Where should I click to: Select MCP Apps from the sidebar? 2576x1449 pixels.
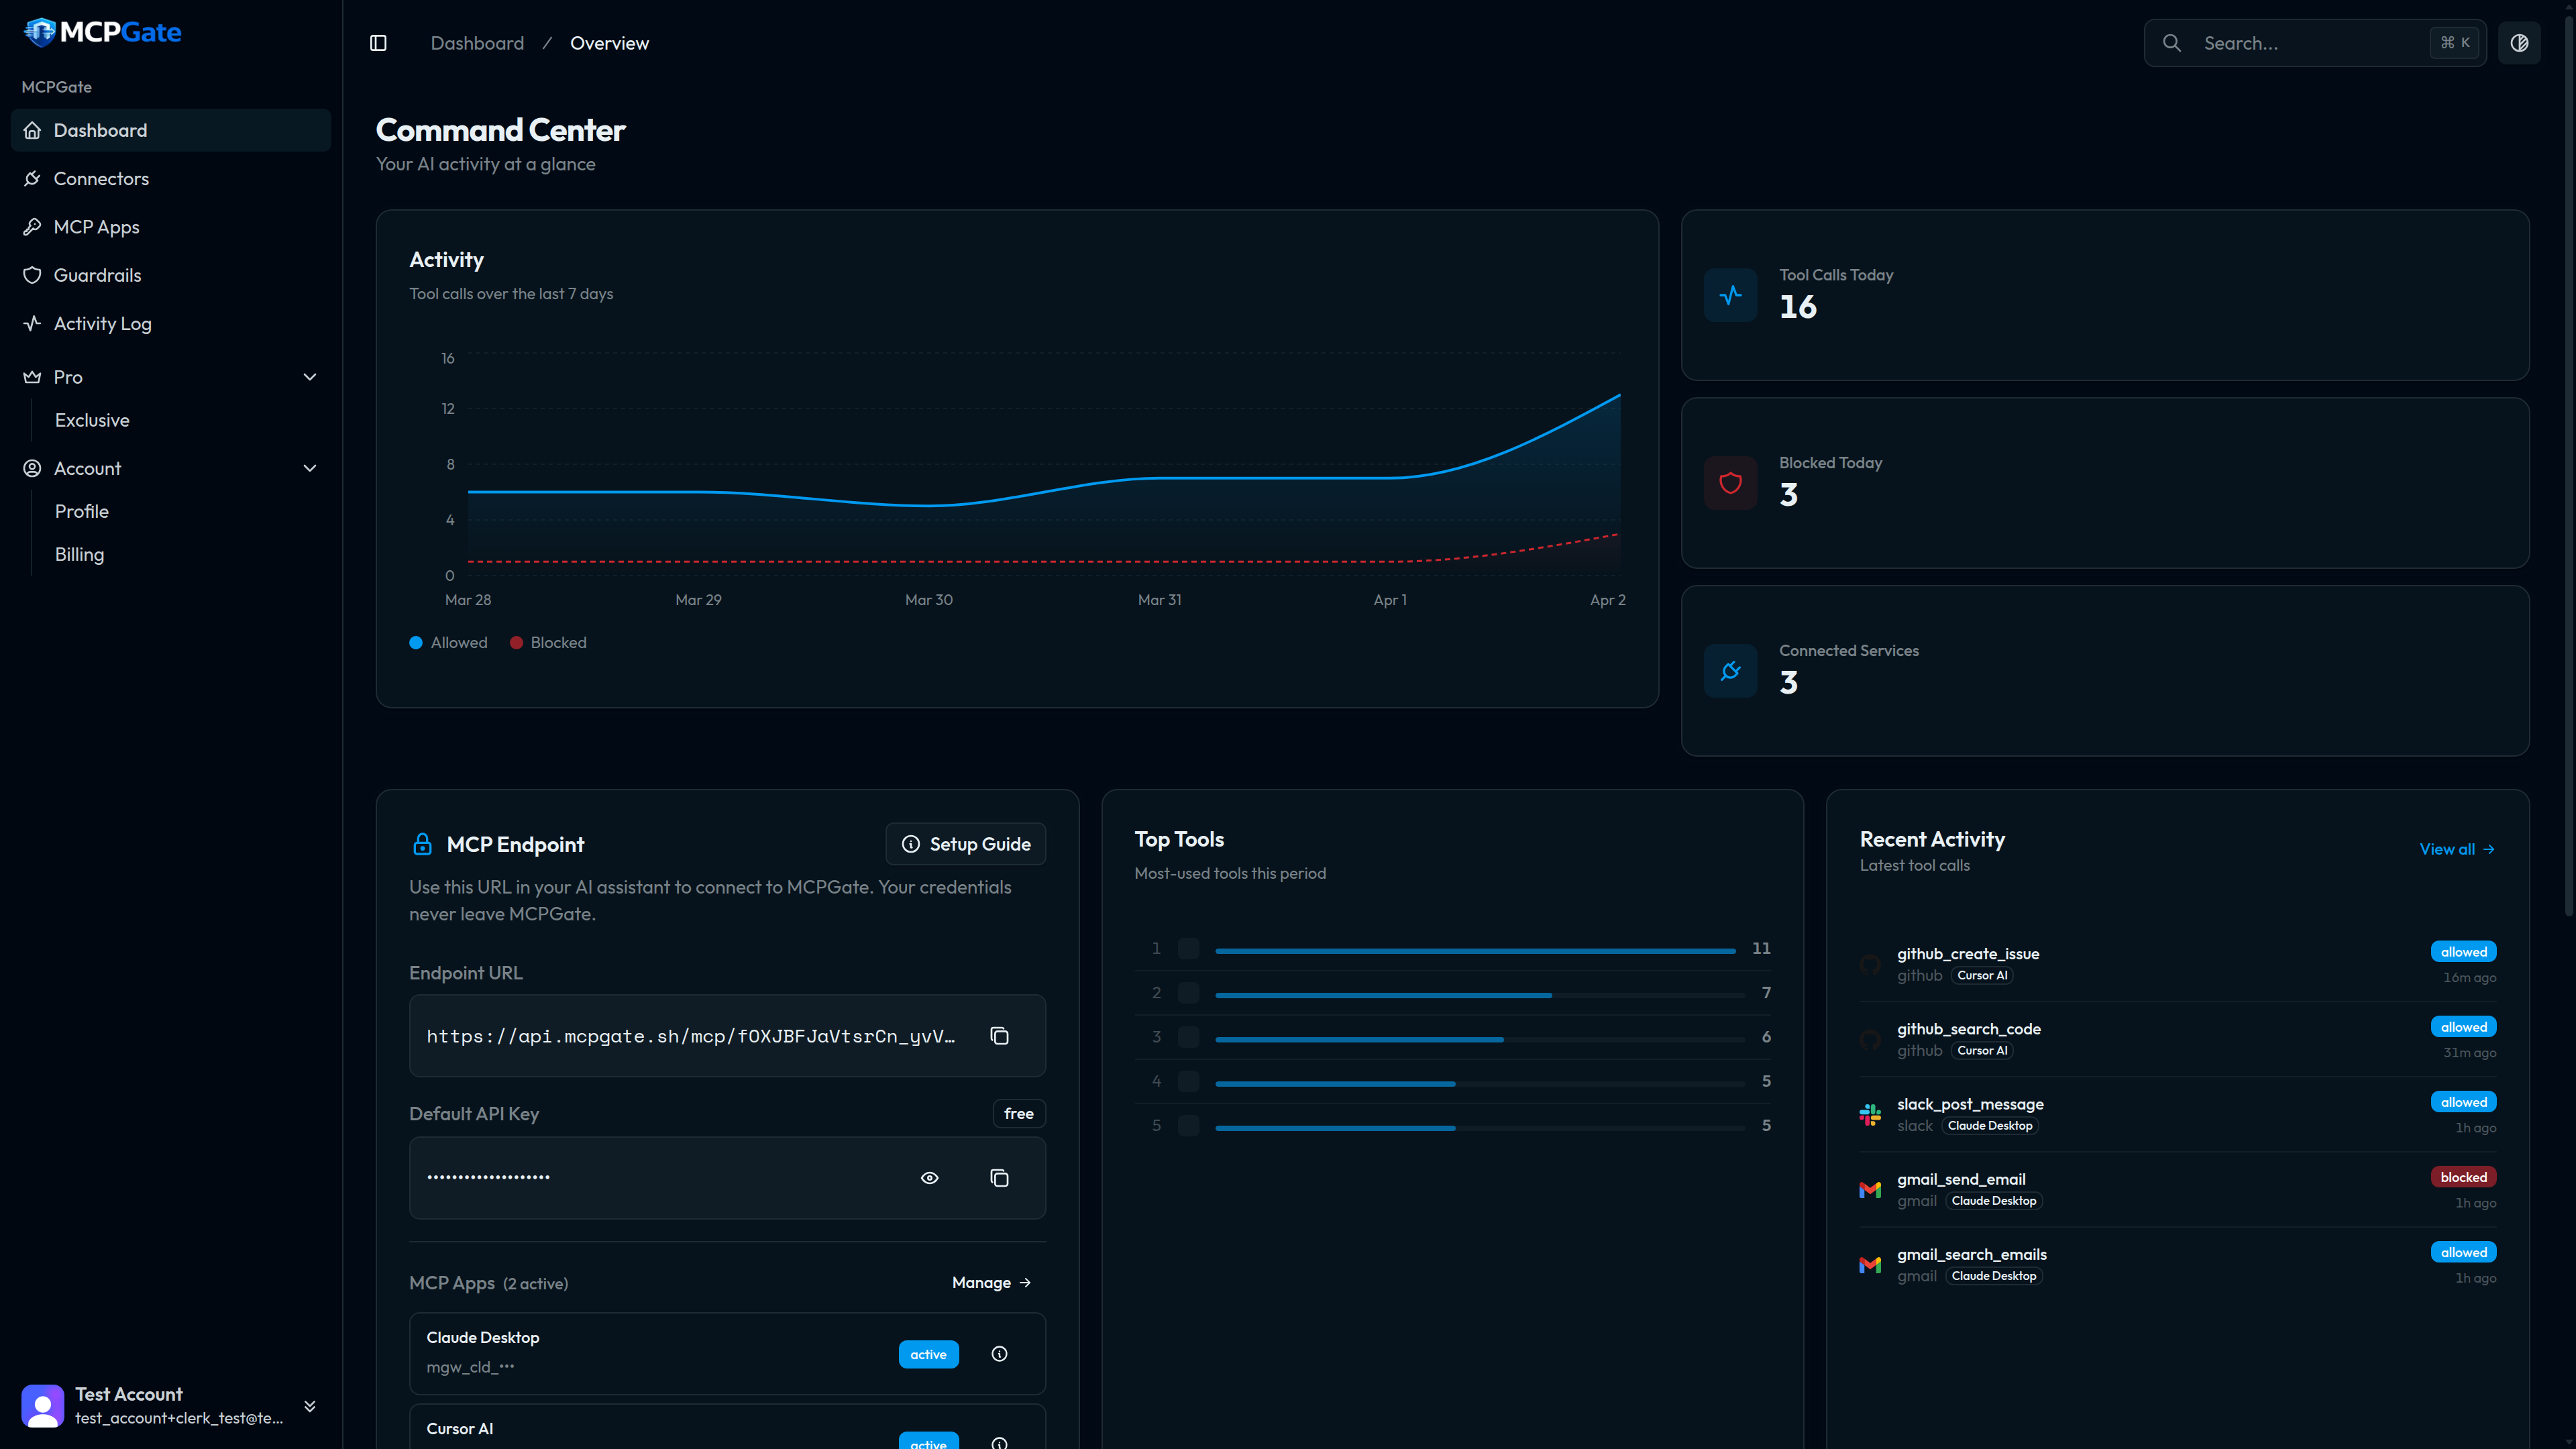(96, 226)
